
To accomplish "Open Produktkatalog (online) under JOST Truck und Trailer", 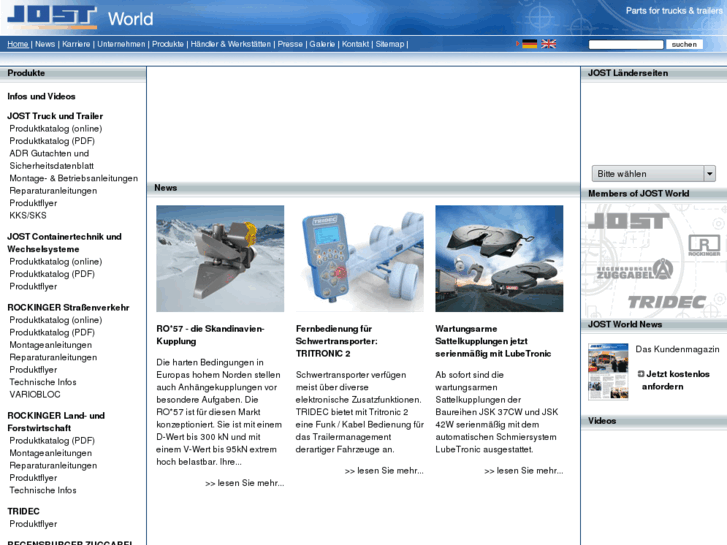I will (56, 128).
